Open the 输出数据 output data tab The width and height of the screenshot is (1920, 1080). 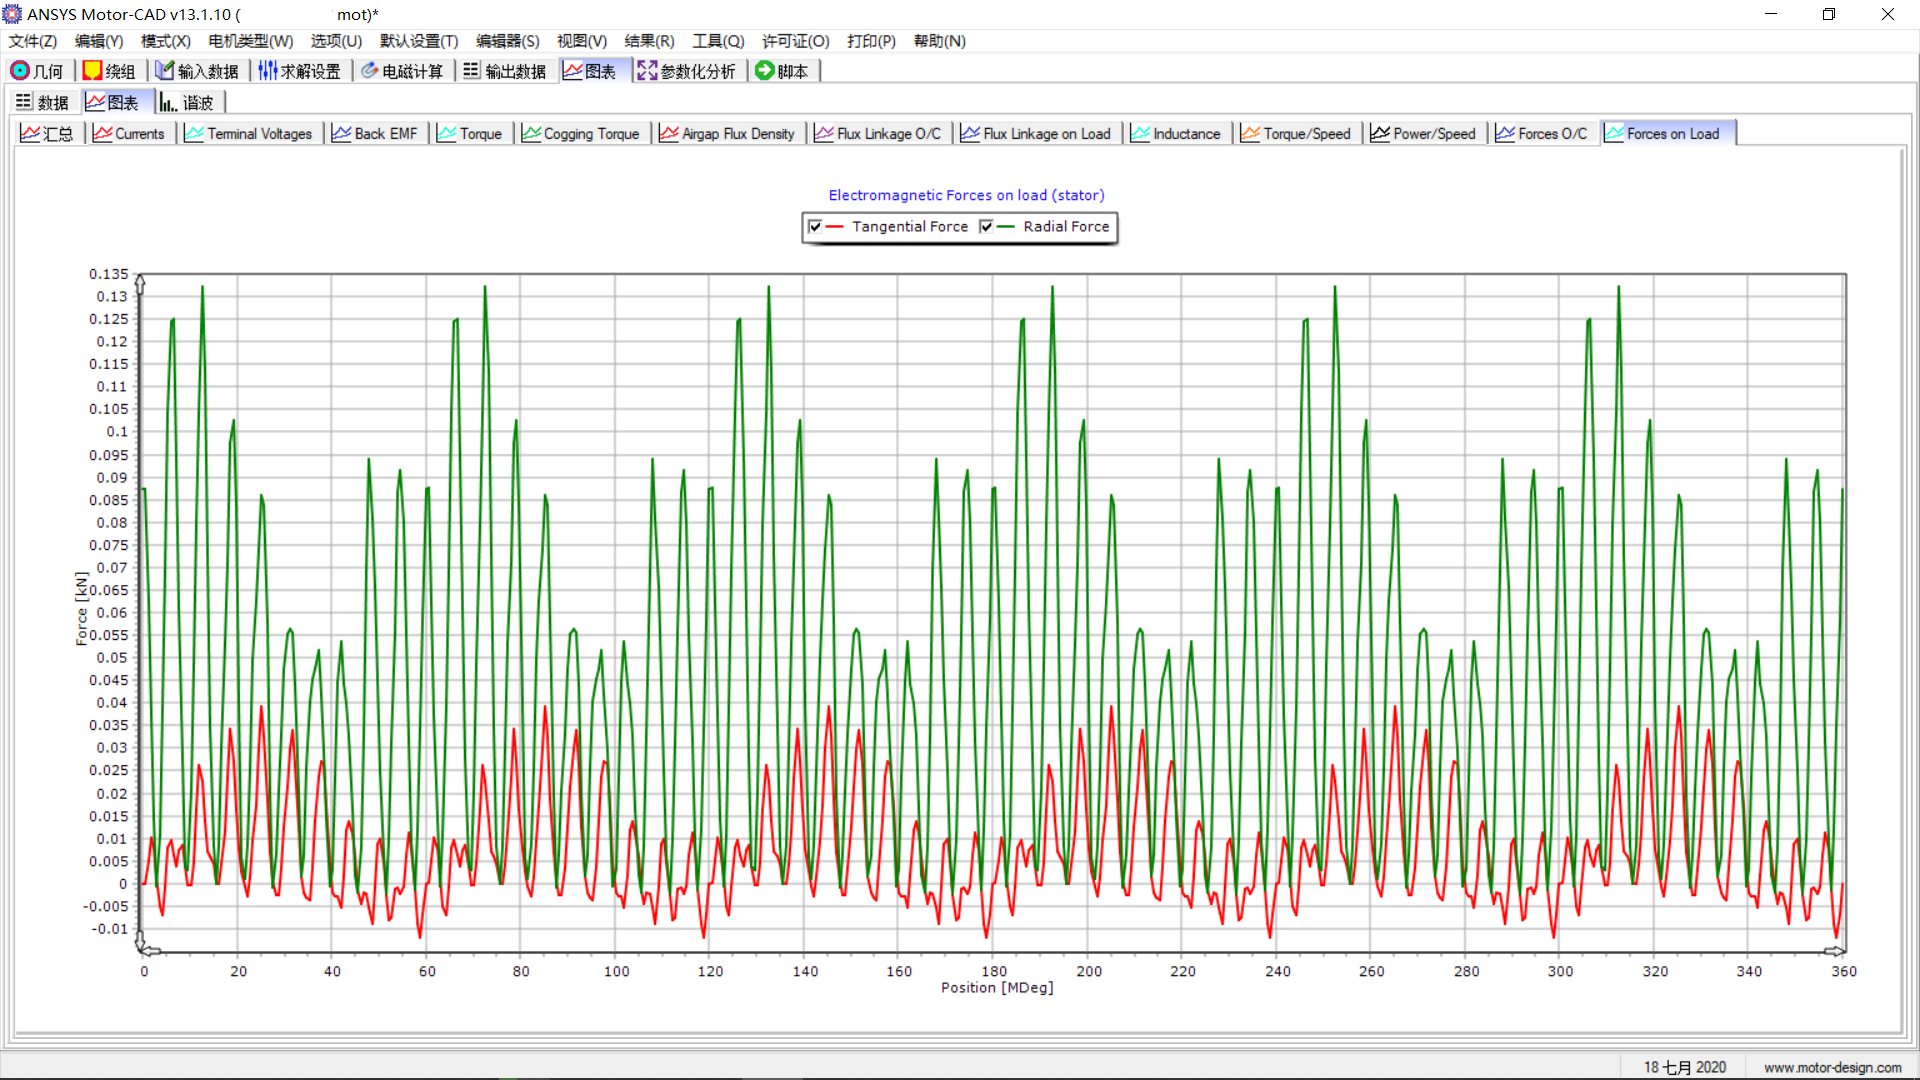click(506, 71)
